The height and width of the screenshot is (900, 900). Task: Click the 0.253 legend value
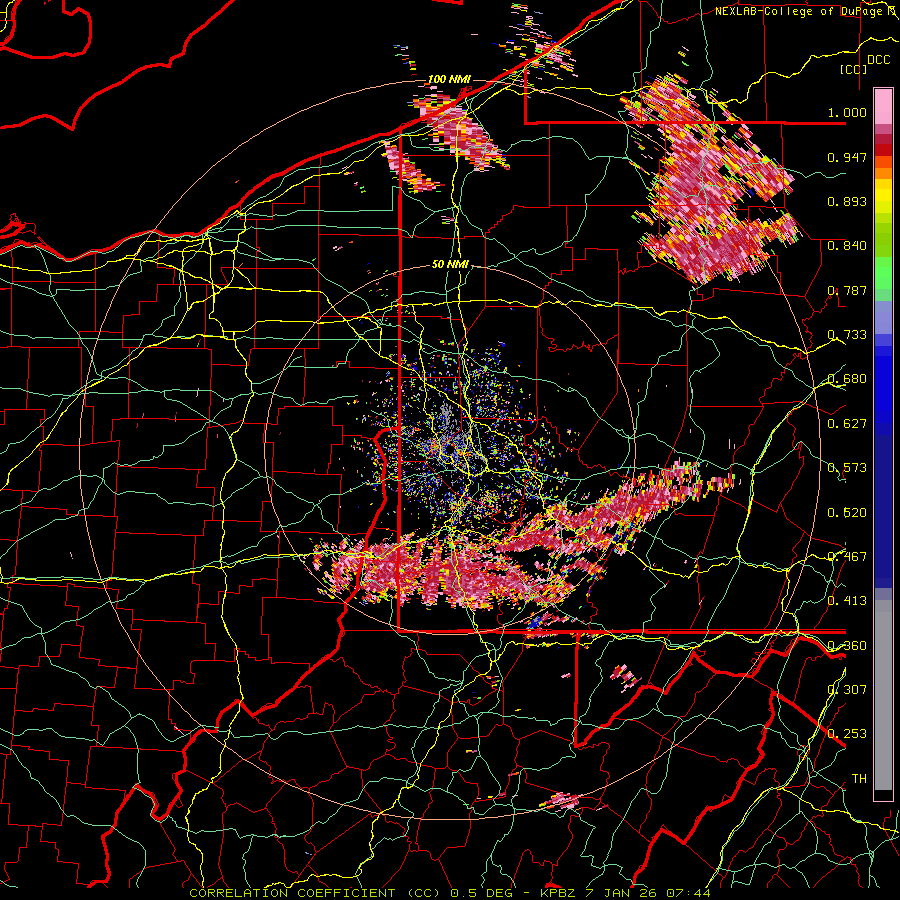[x=847, y=734]
